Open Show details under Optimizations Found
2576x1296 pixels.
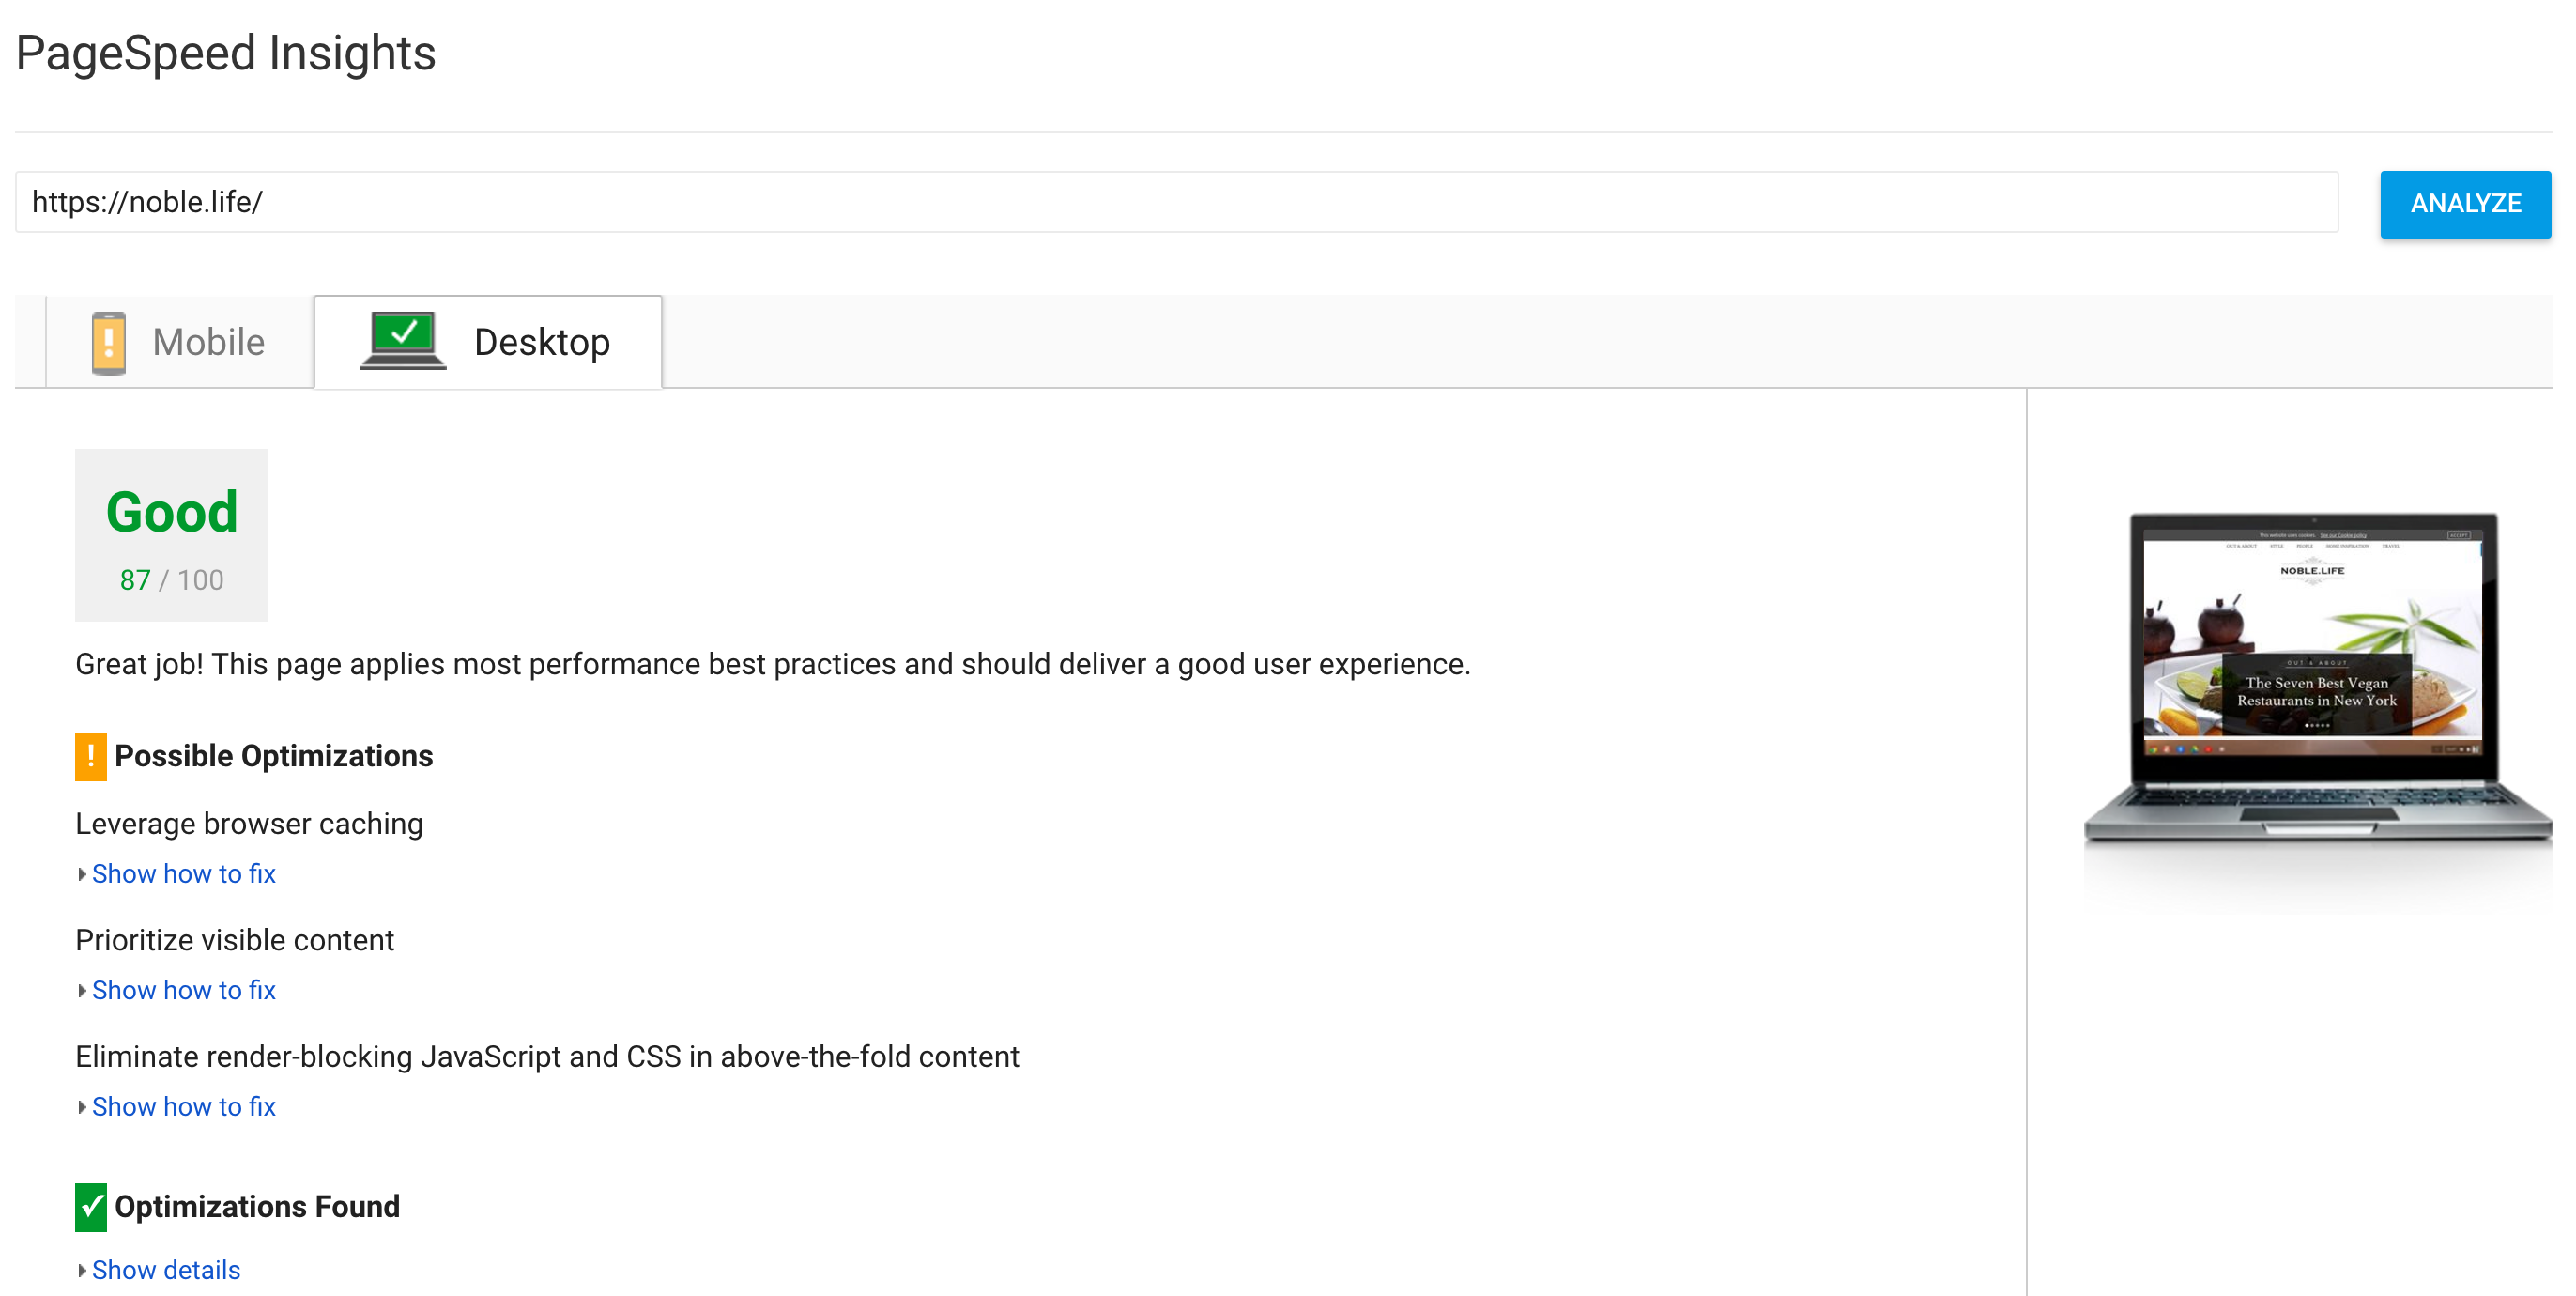[166, 1270]
